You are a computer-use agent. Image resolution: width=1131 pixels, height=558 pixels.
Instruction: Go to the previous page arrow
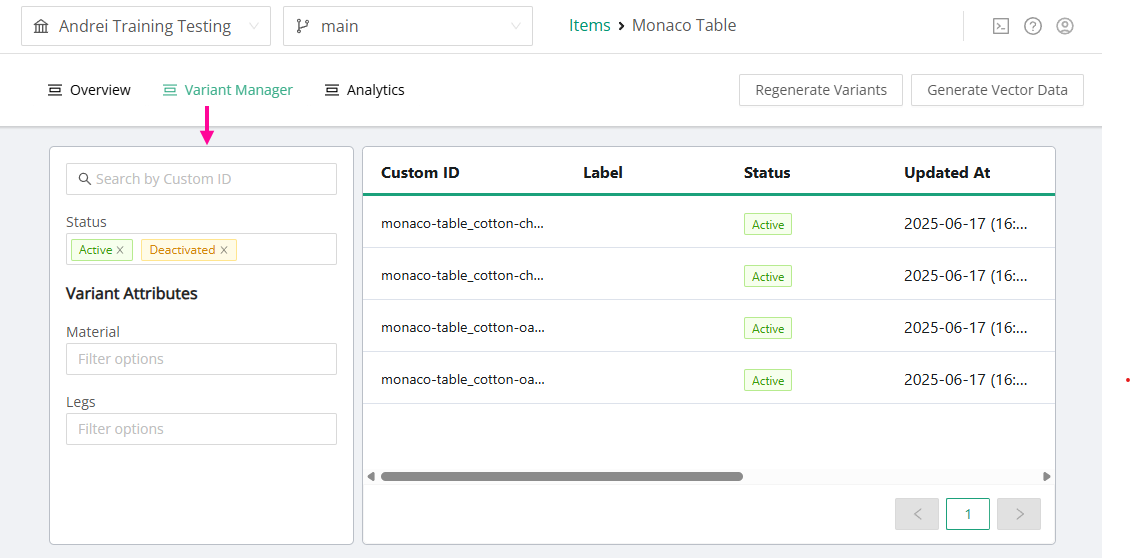click(x=917, y=514)
